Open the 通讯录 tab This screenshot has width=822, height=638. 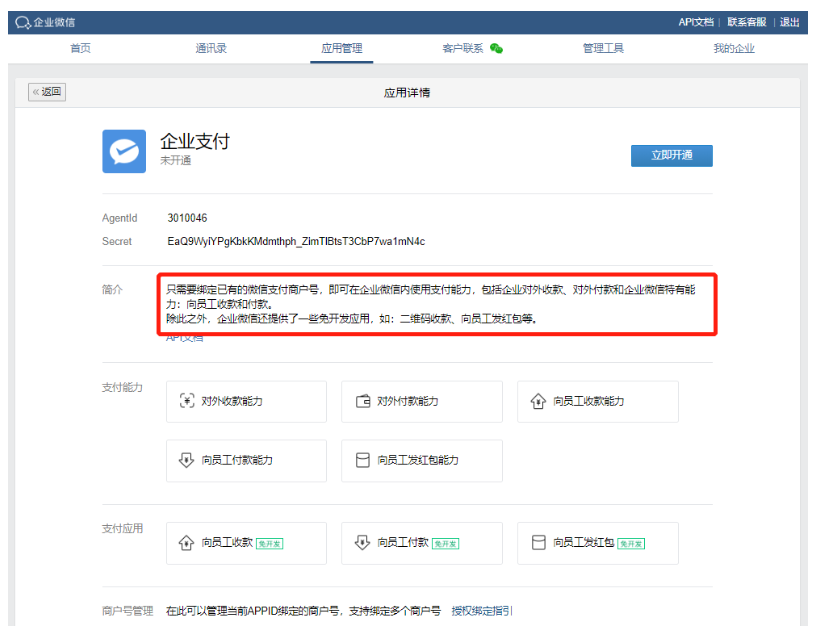[211, 48]
